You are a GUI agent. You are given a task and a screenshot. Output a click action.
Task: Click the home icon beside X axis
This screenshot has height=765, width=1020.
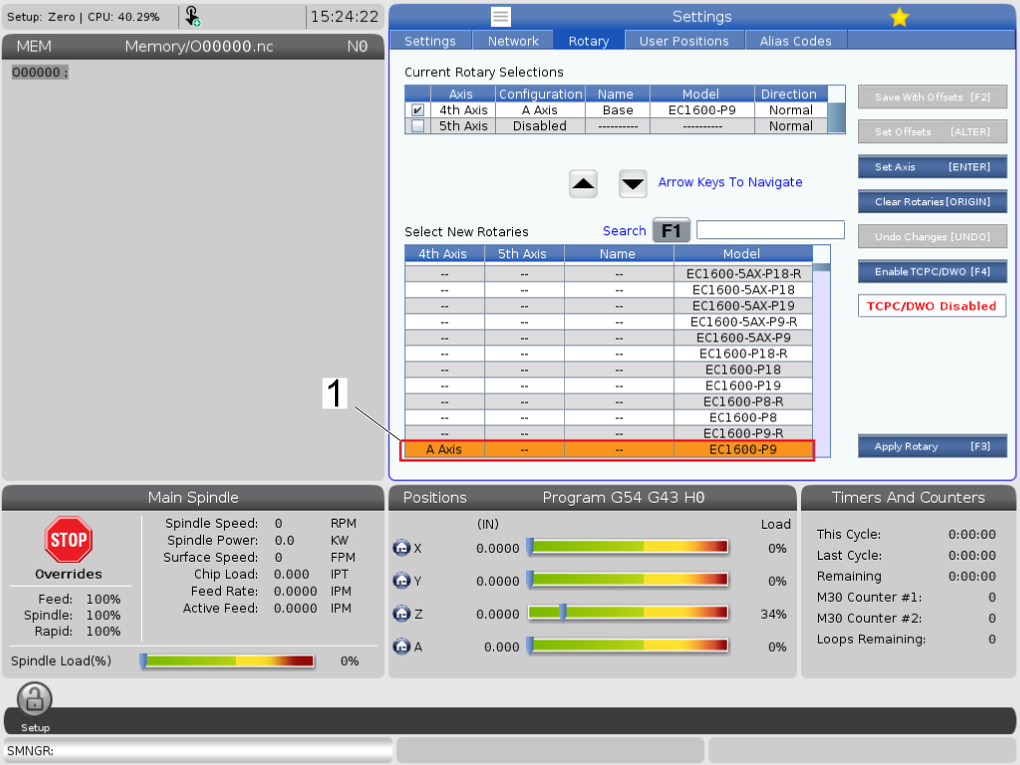click(x=401, y=548)
